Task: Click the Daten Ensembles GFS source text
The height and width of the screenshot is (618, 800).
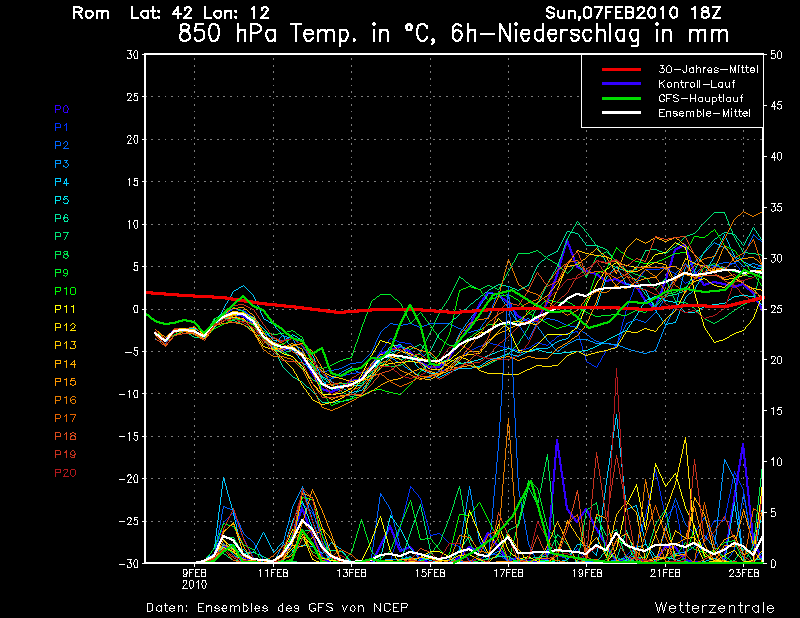Action: point(277,607)
